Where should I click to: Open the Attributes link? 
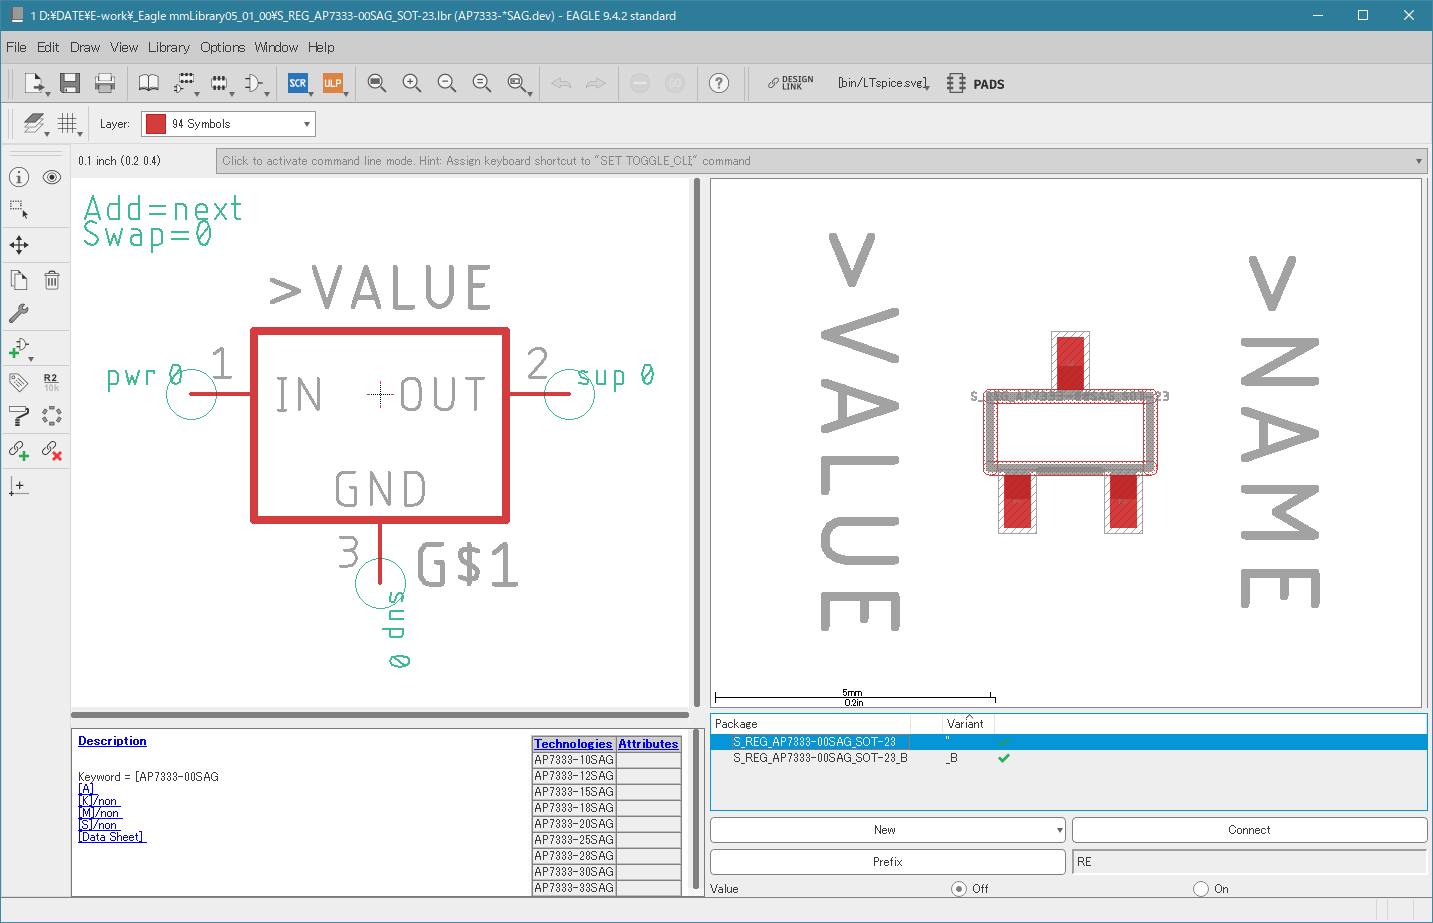[x=648, y=744]
